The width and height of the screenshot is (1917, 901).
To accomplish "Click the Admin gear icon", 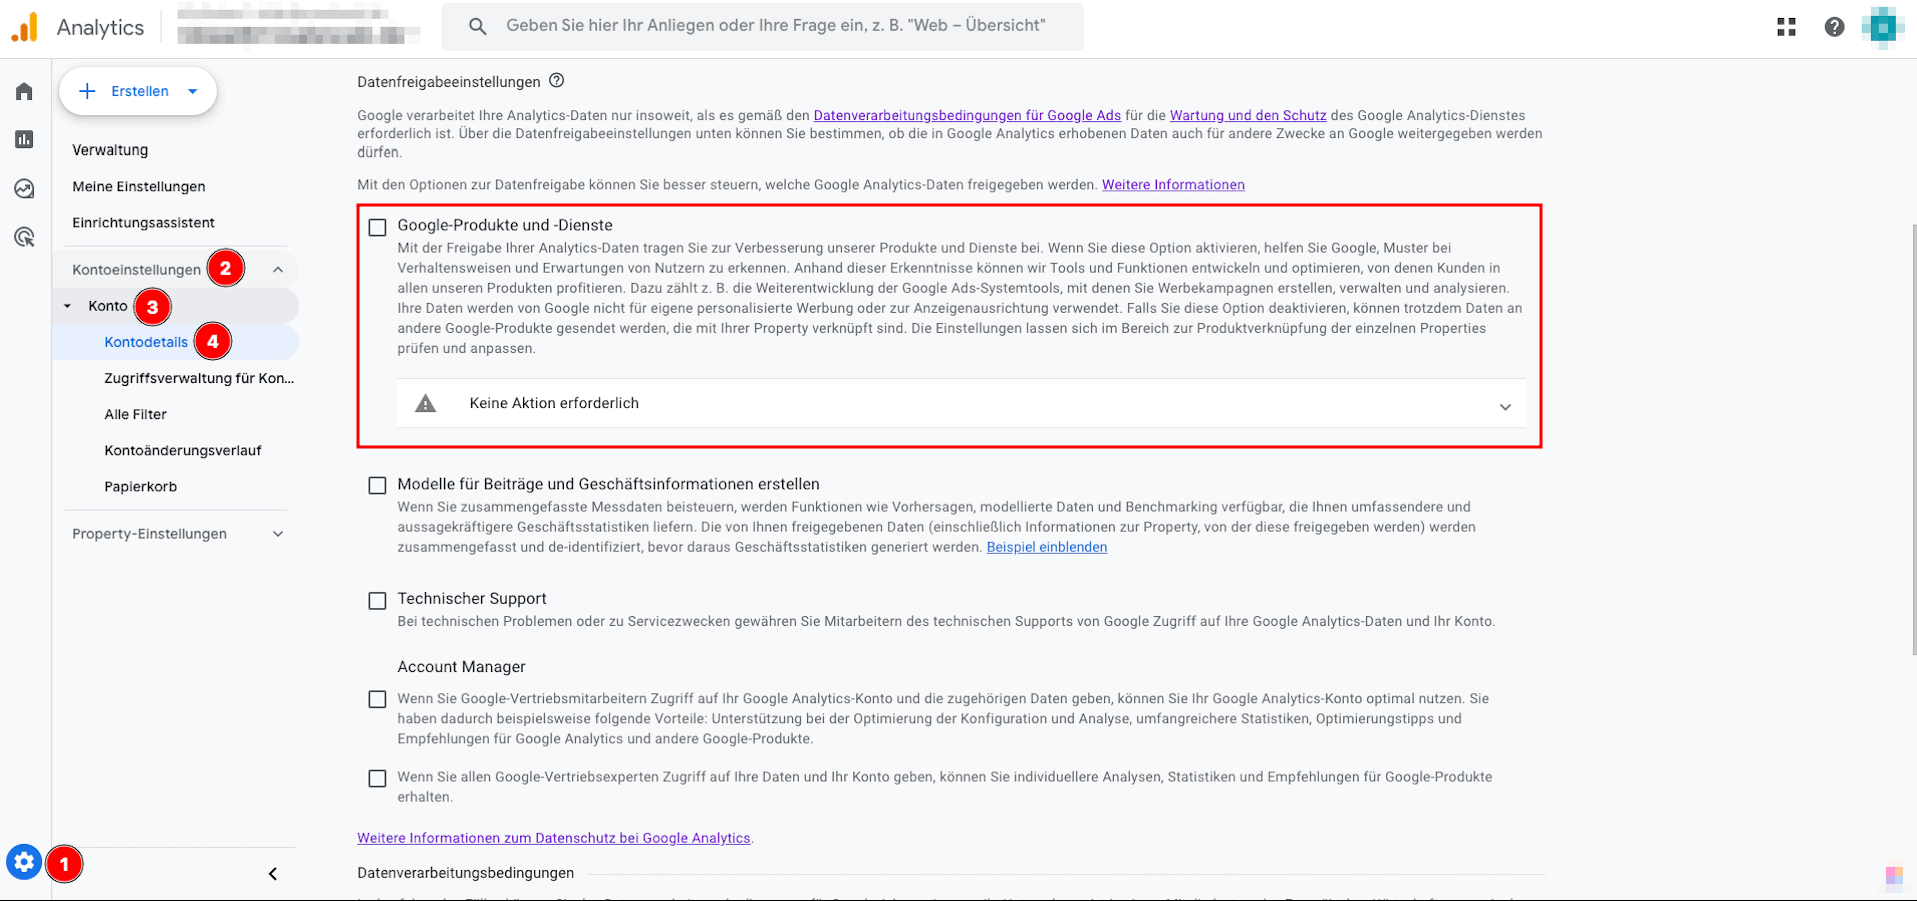I will (24, 862).
